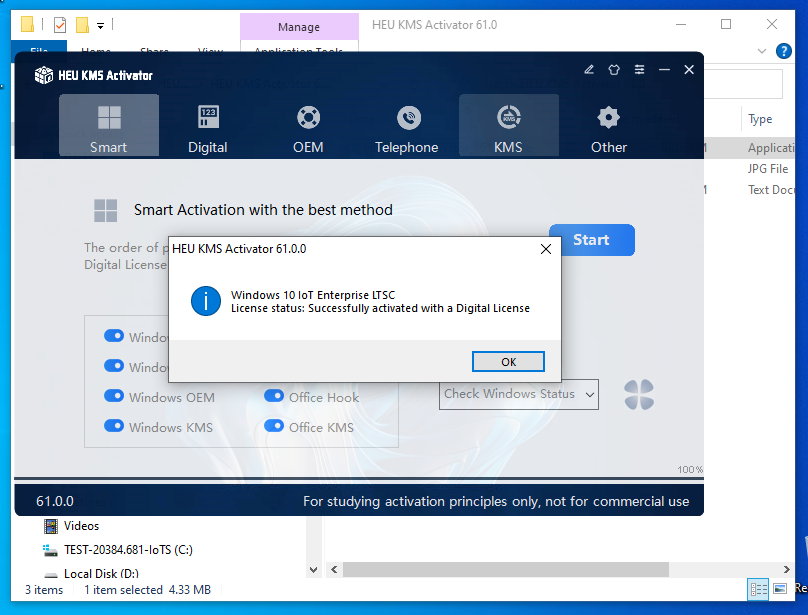Select Local Disk (D:) in navigation pane
Viewport: 808px width, 615px height.
click(x=101, y=573)
